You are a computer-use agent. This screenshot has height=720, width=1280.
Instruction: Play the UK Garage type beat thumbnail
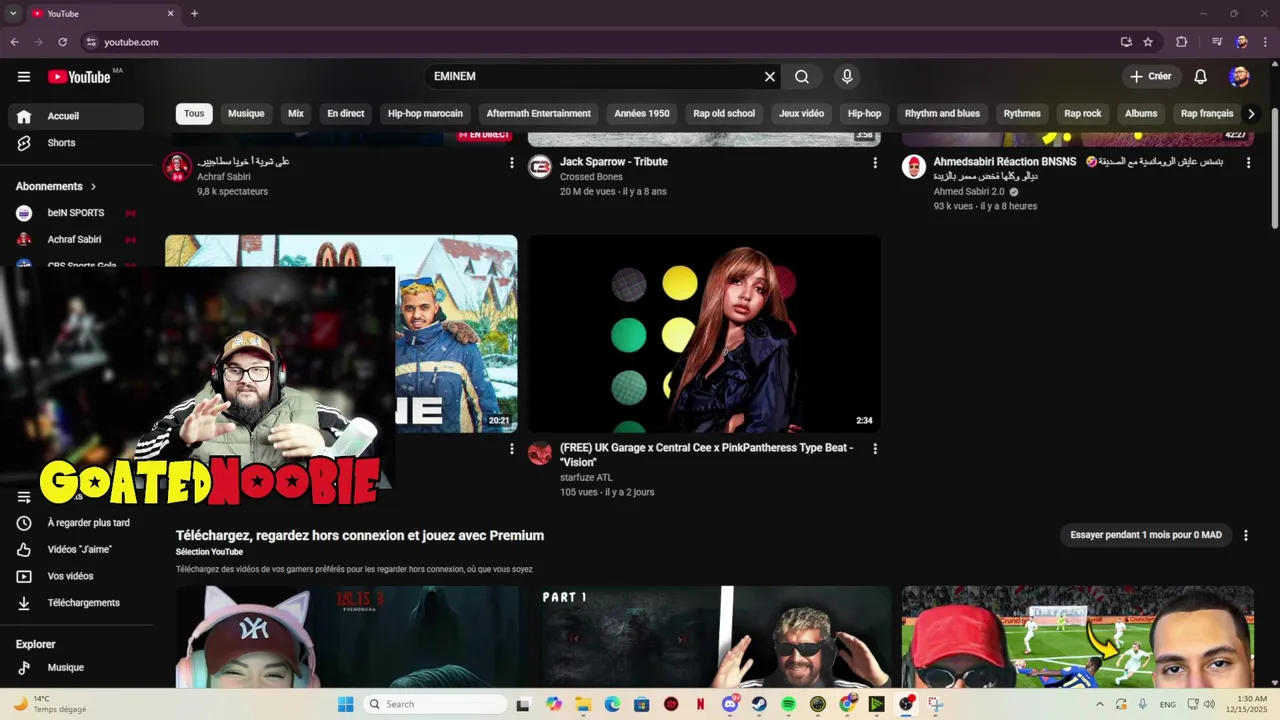(704, 334)
